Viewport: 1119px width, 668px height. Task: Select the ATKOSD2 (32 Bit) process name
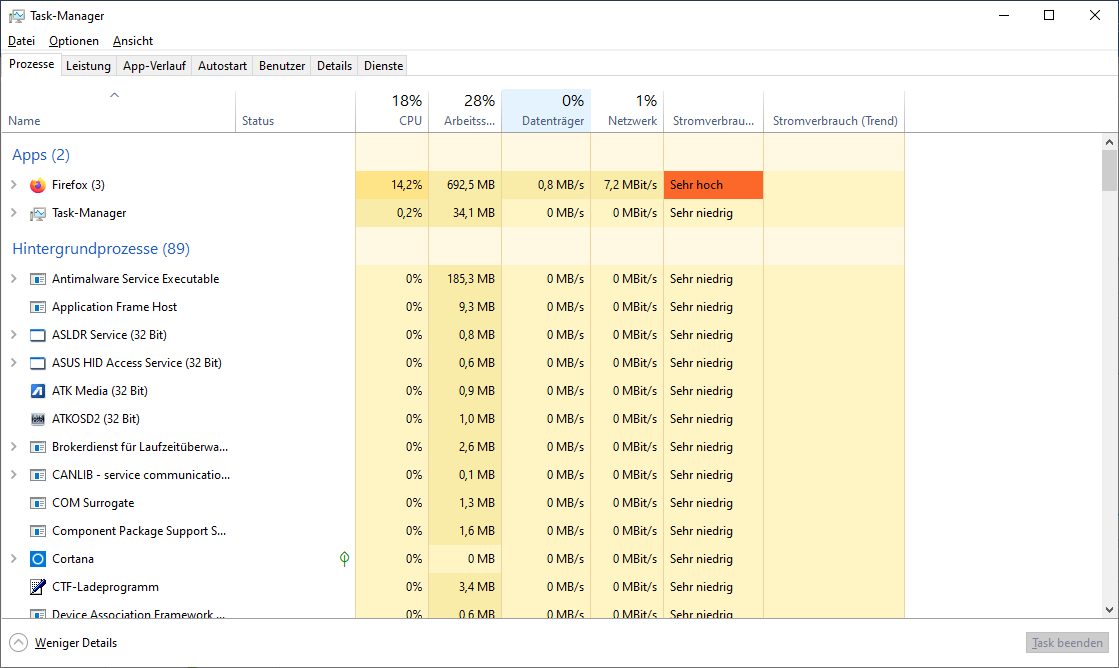(96, 419)
